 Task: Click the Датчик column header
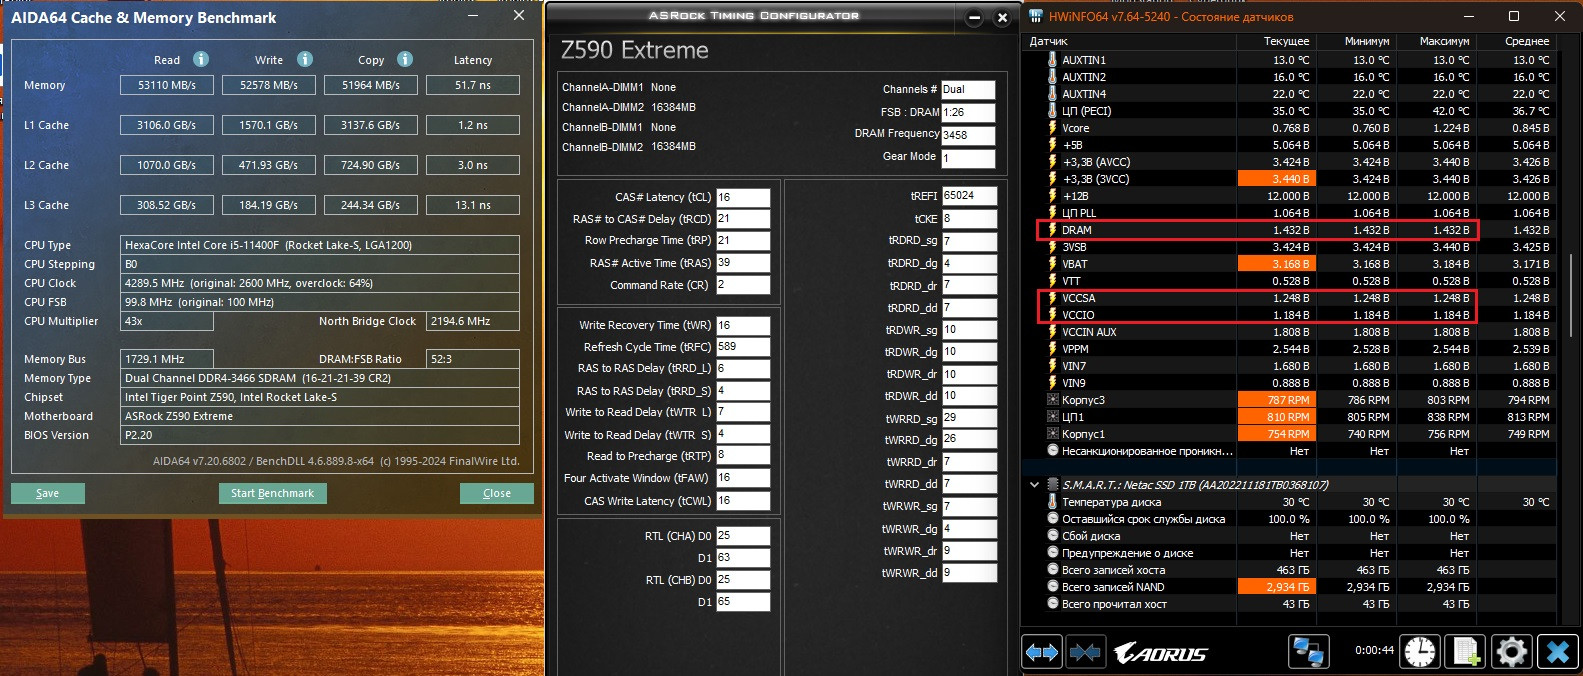[1129, 41]
